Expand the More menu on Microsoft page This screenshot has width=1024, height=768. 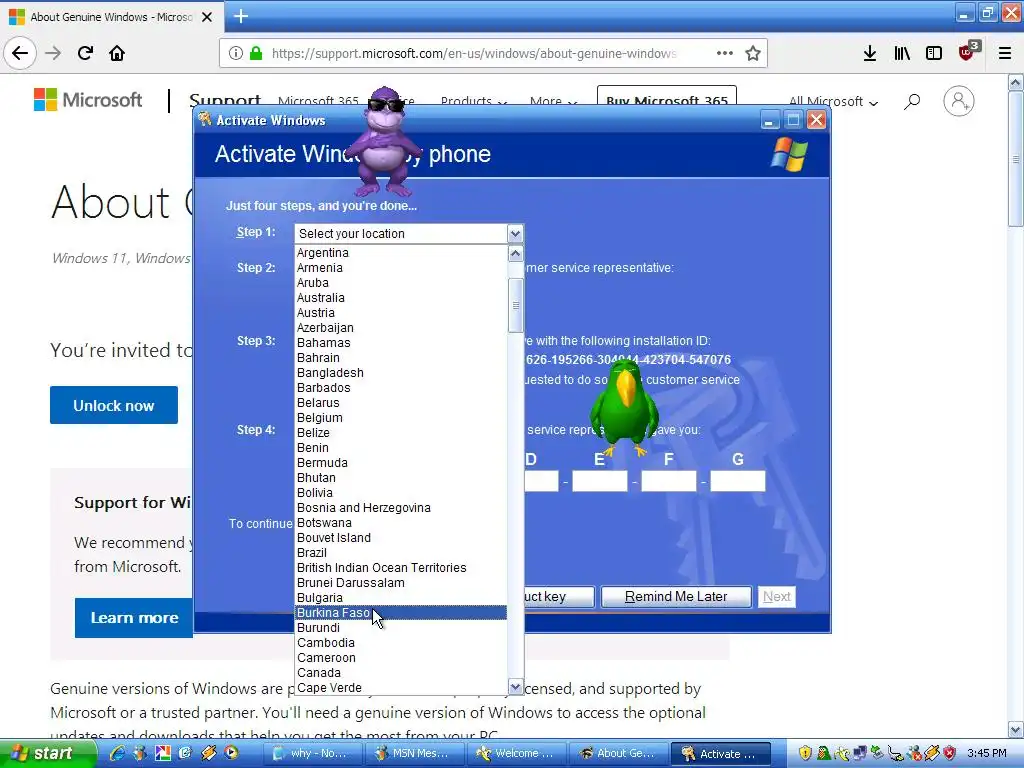click(x=553, y=101)
